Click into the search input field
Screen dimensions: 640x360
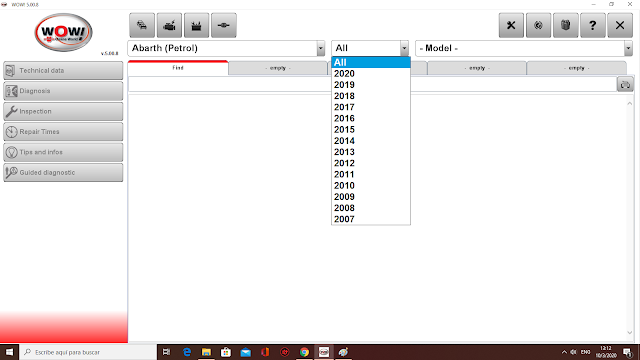[x=372, y=84]
